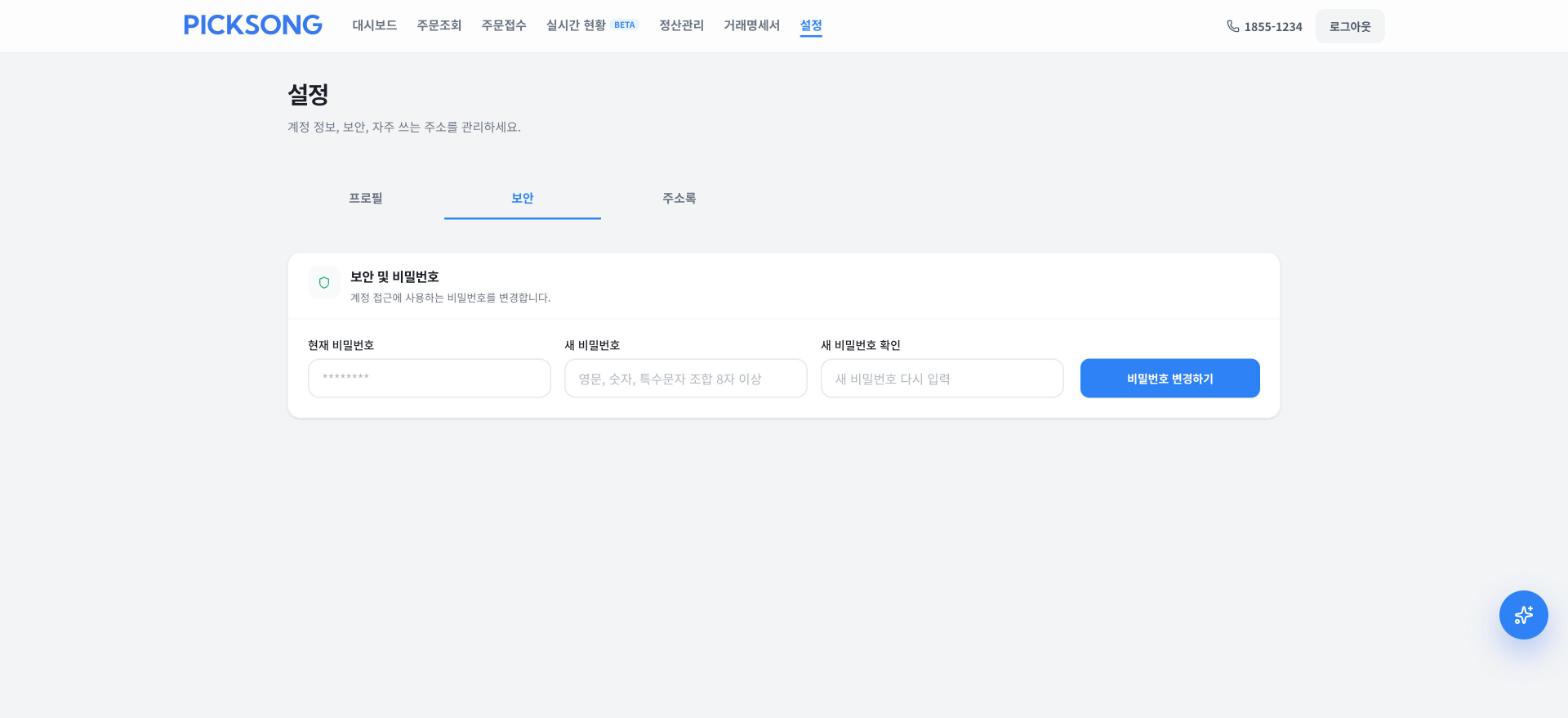Click the 보안 및 비밀번호 section title
Image resolution: width=1568 pixels, height=718 pixels.
(x=394, y=277)
